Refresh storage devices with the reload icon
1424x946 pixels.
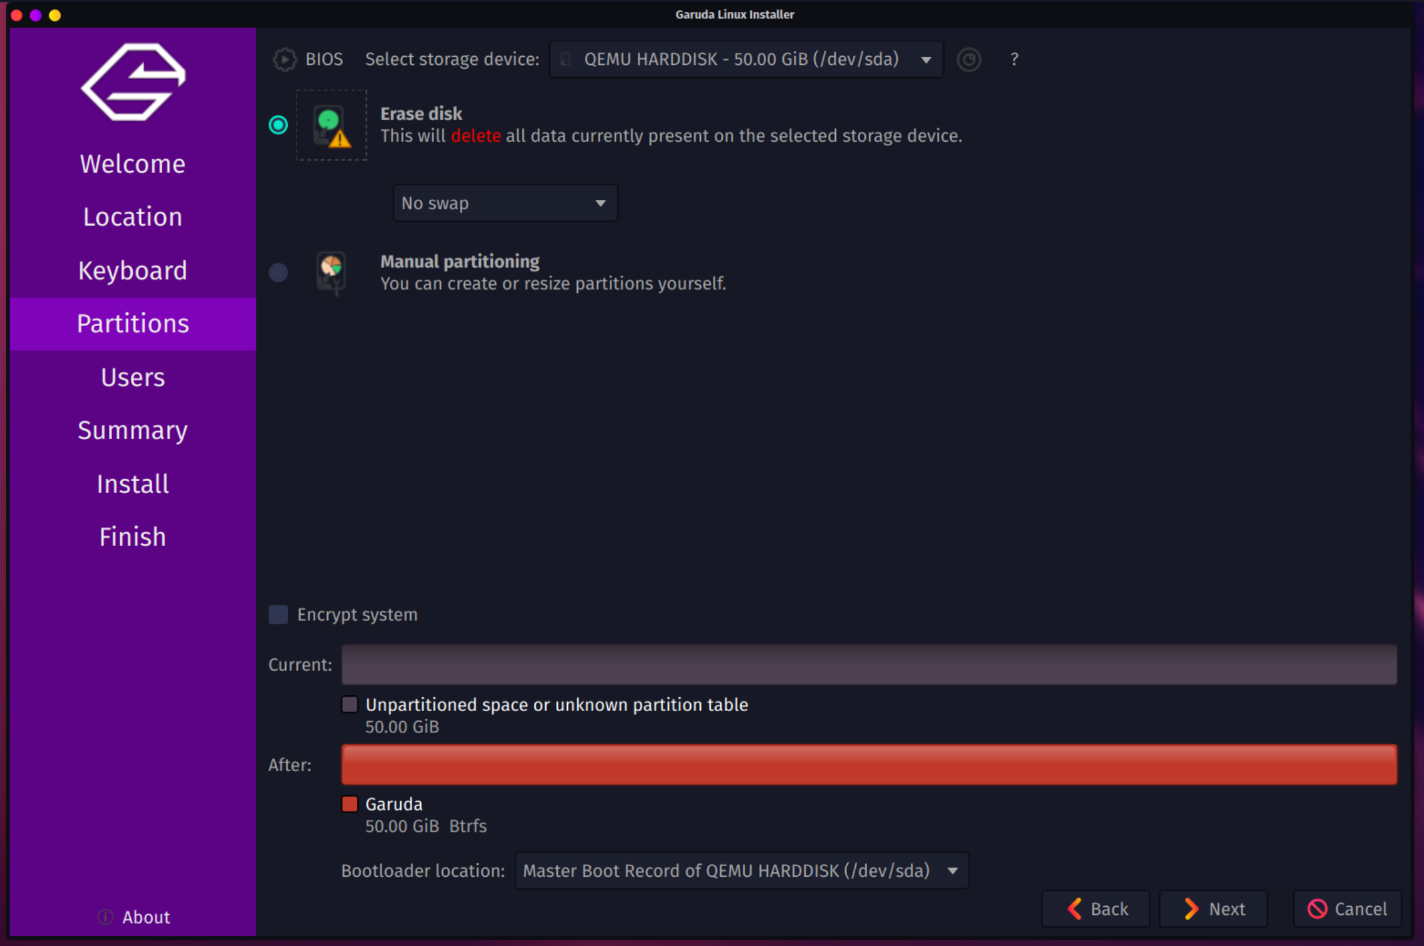tap(968, 59)
